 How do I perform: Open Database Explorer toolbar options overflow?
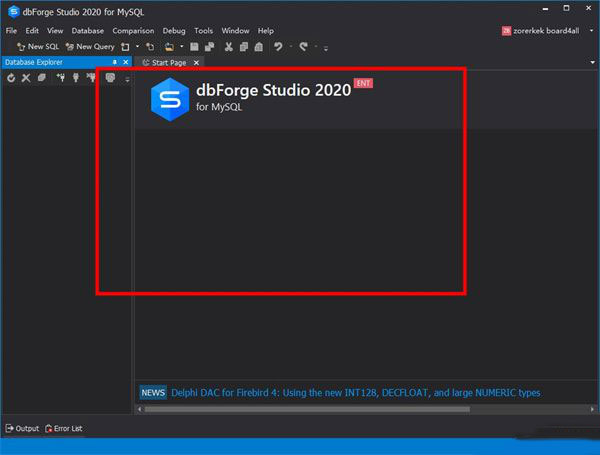click(127, 80)
